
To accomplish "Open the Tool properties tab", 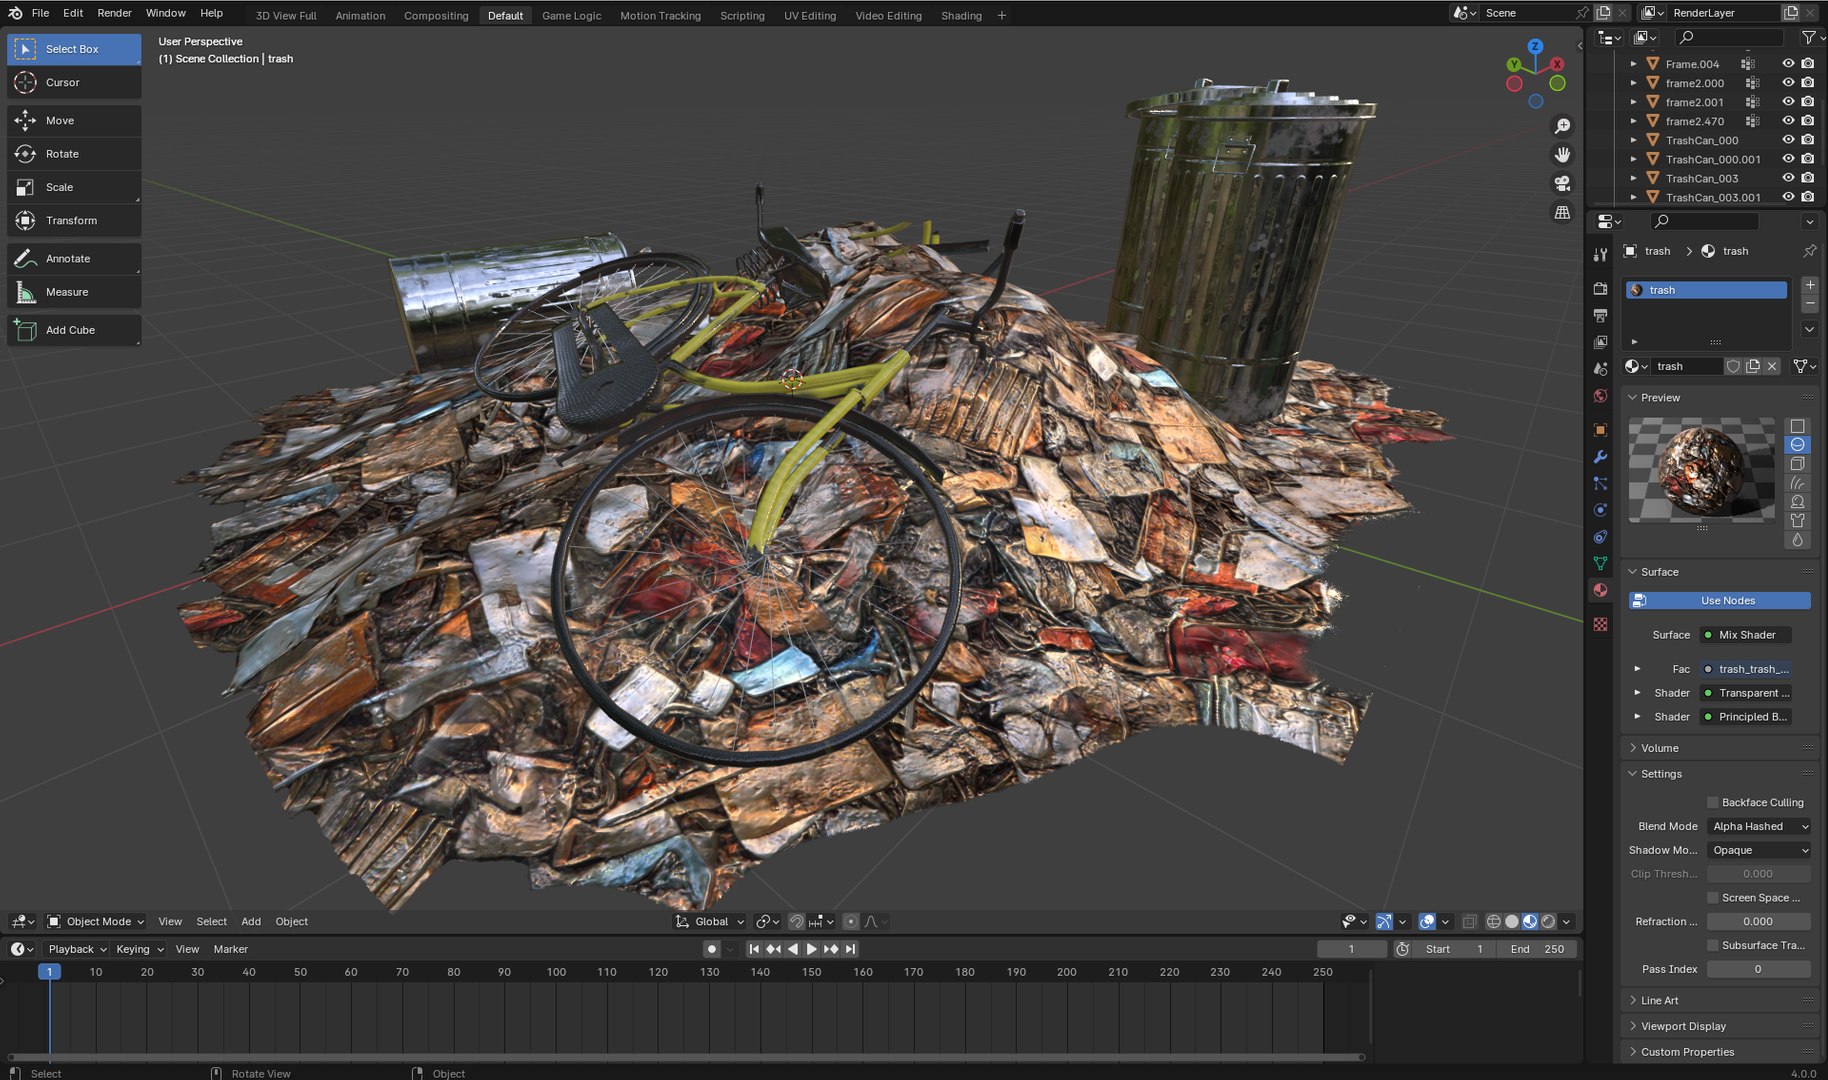I will pos(1600,255).
